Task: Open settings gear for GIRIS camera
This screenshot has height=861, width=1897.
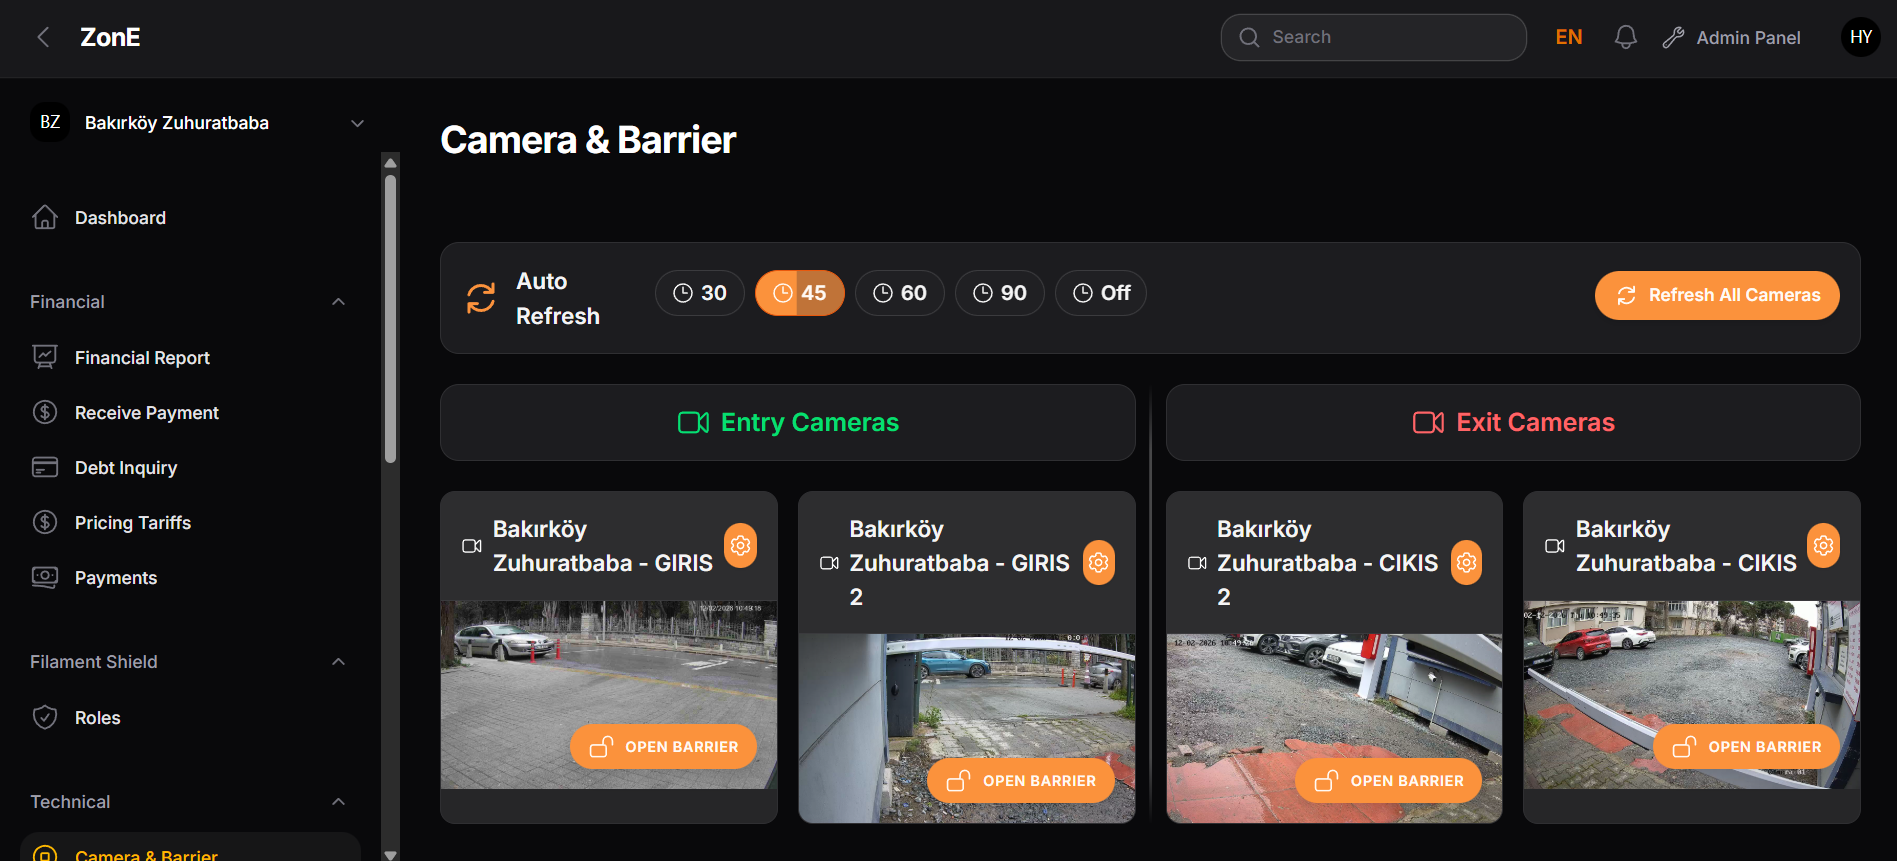Action: 741,545
